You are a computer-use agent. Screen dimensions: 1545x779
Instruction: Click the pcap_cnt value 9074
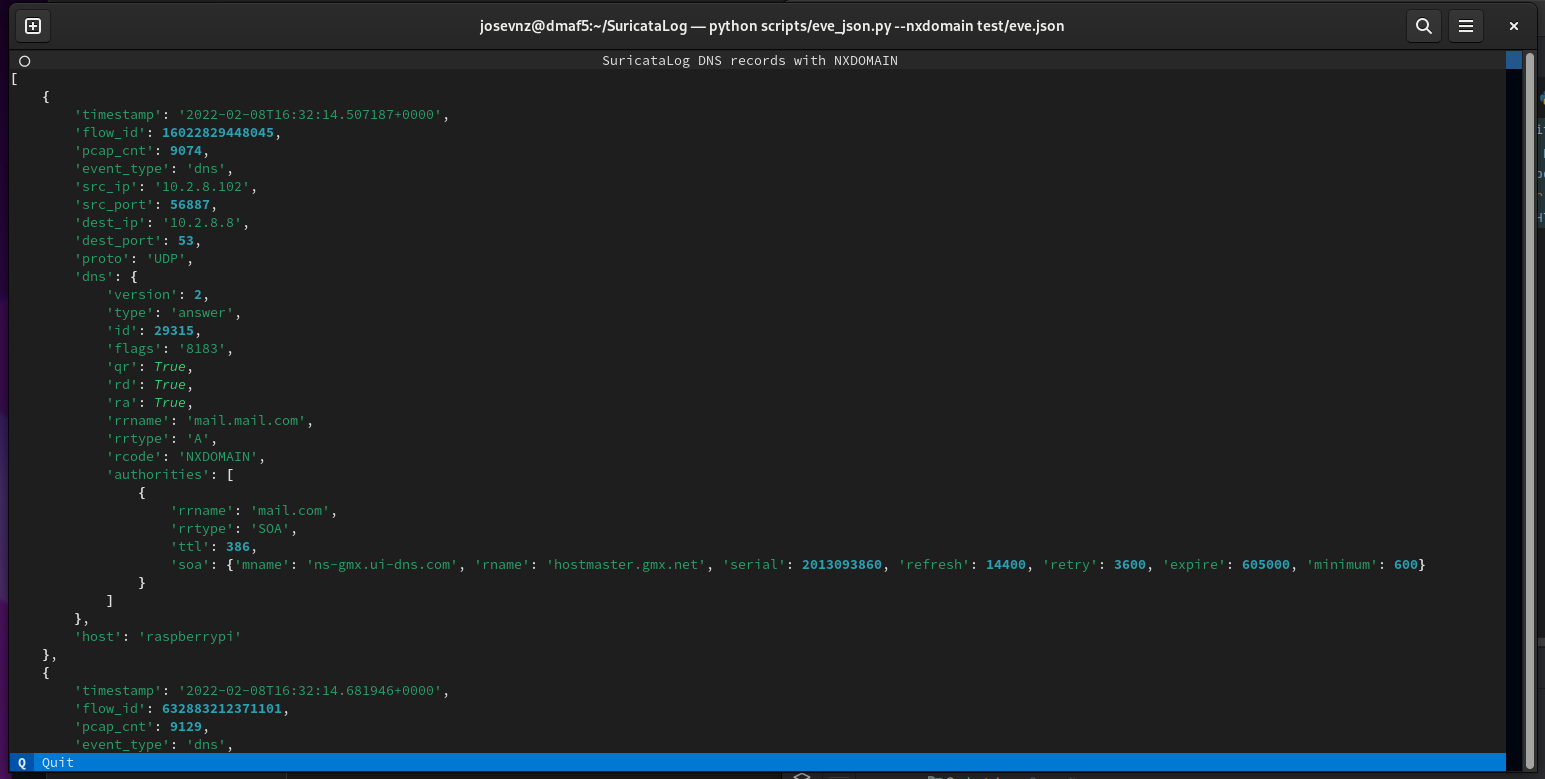(x=186, y=150)
